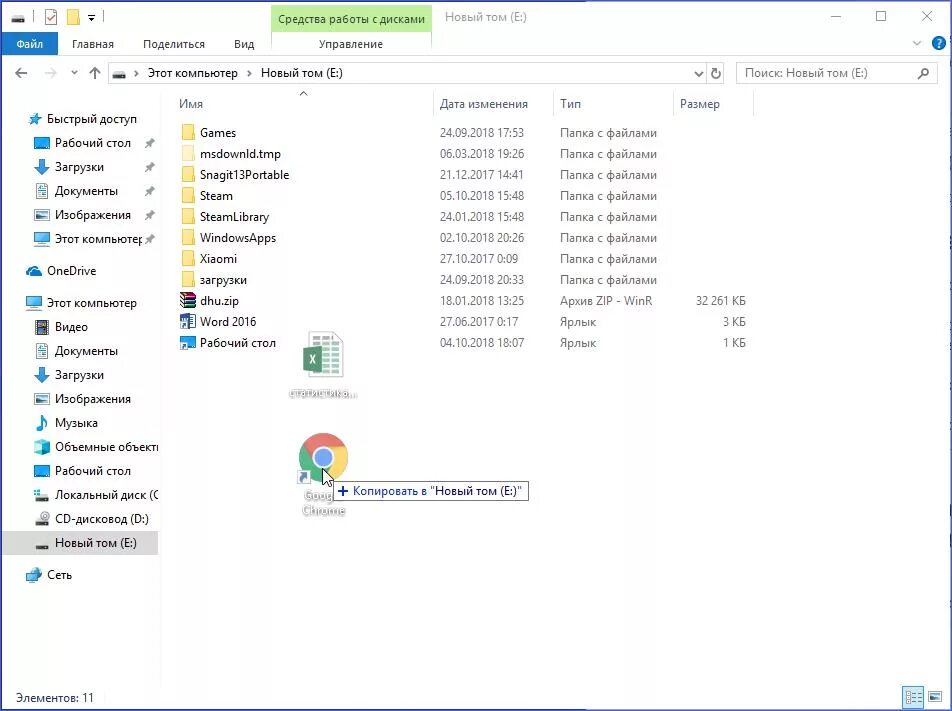
Task: Click the back navigation arrow
Action: [21, 73]
